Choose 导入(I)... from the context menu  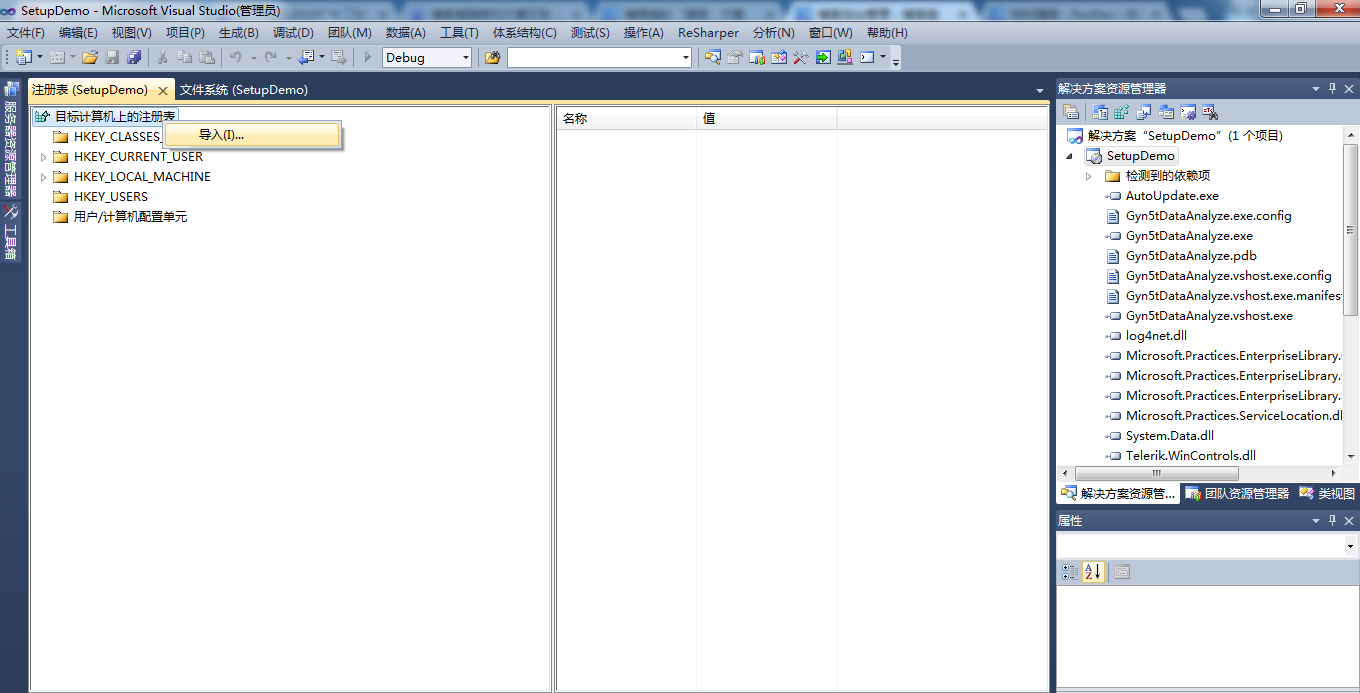[x=253, y=135]
